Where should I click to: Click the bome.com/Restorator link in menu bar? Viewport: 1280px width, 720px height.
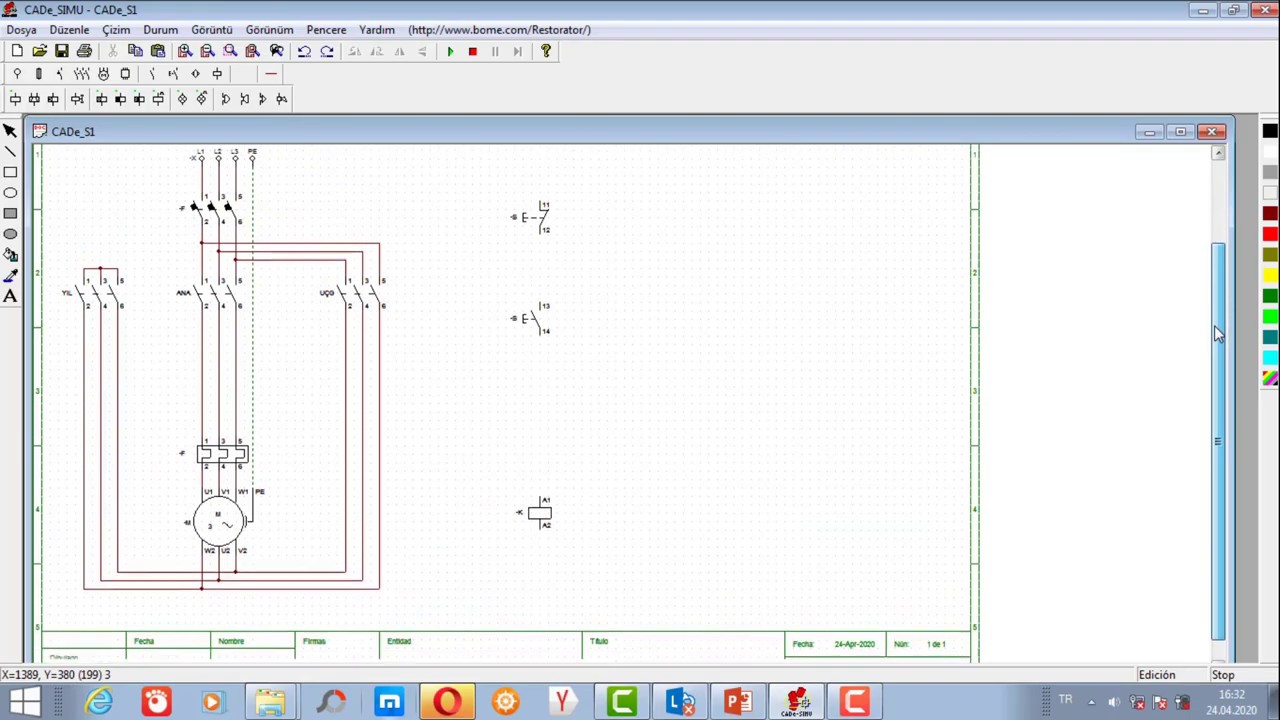point(499,30)
